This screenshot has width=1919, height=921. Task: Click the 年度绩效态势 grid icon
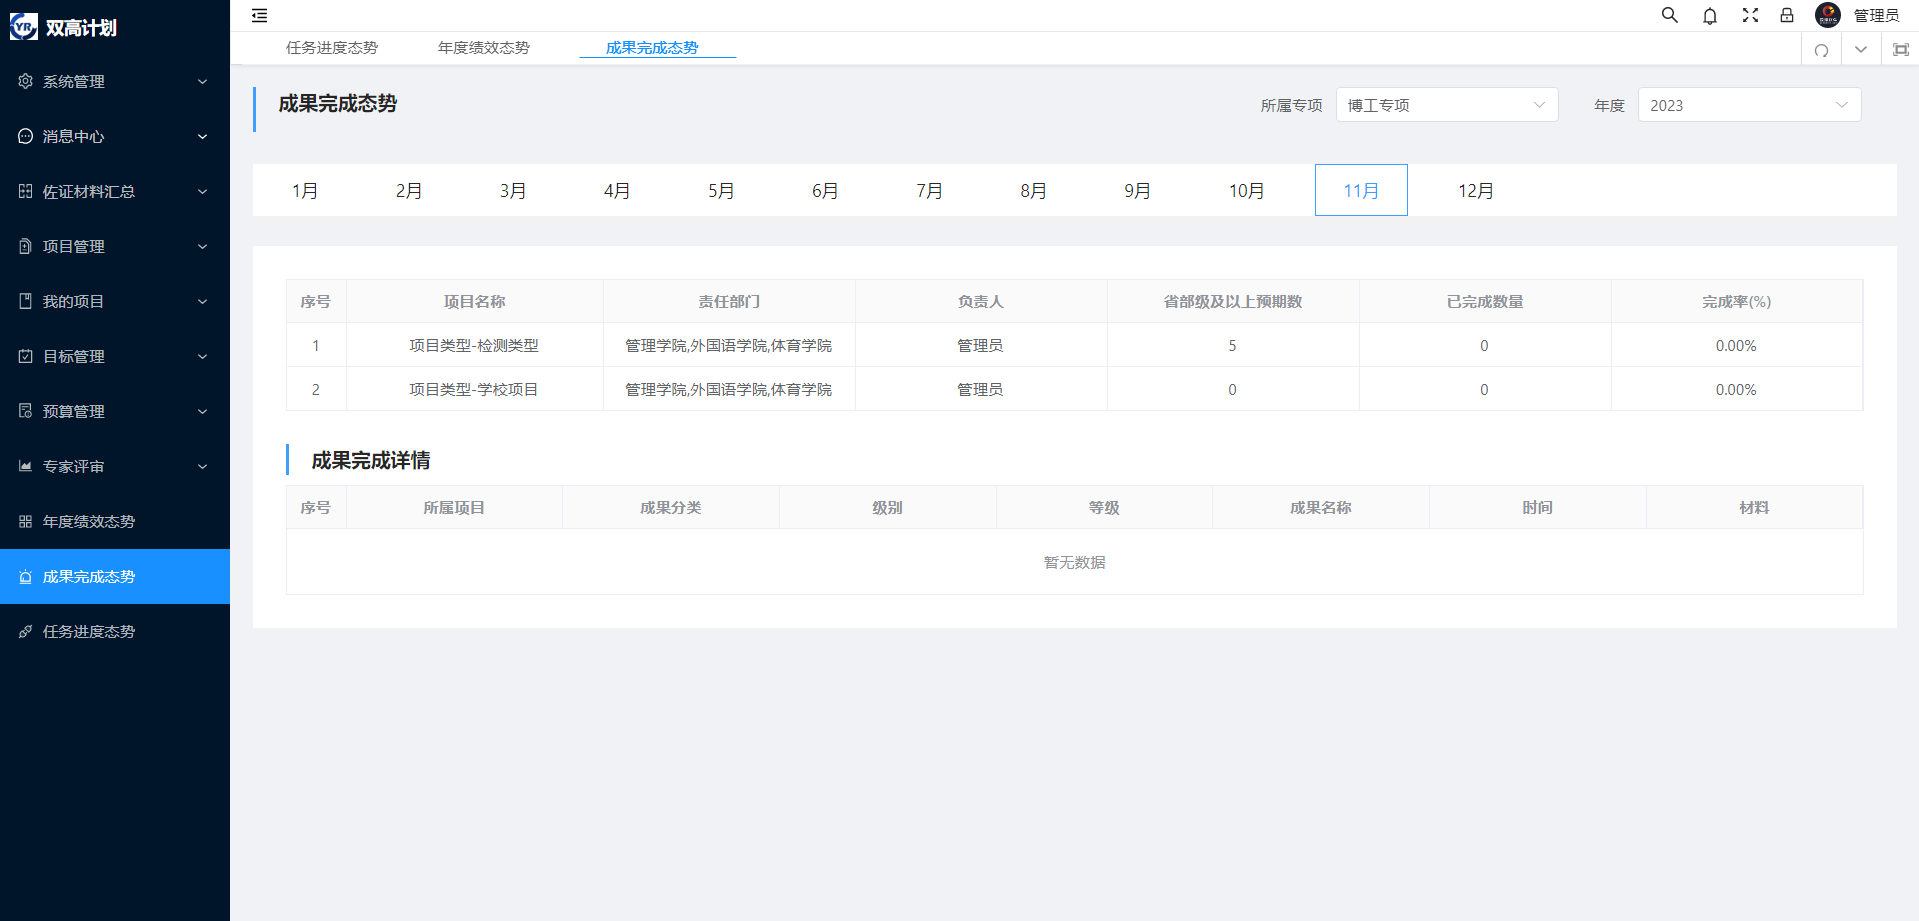pos(26,521)
